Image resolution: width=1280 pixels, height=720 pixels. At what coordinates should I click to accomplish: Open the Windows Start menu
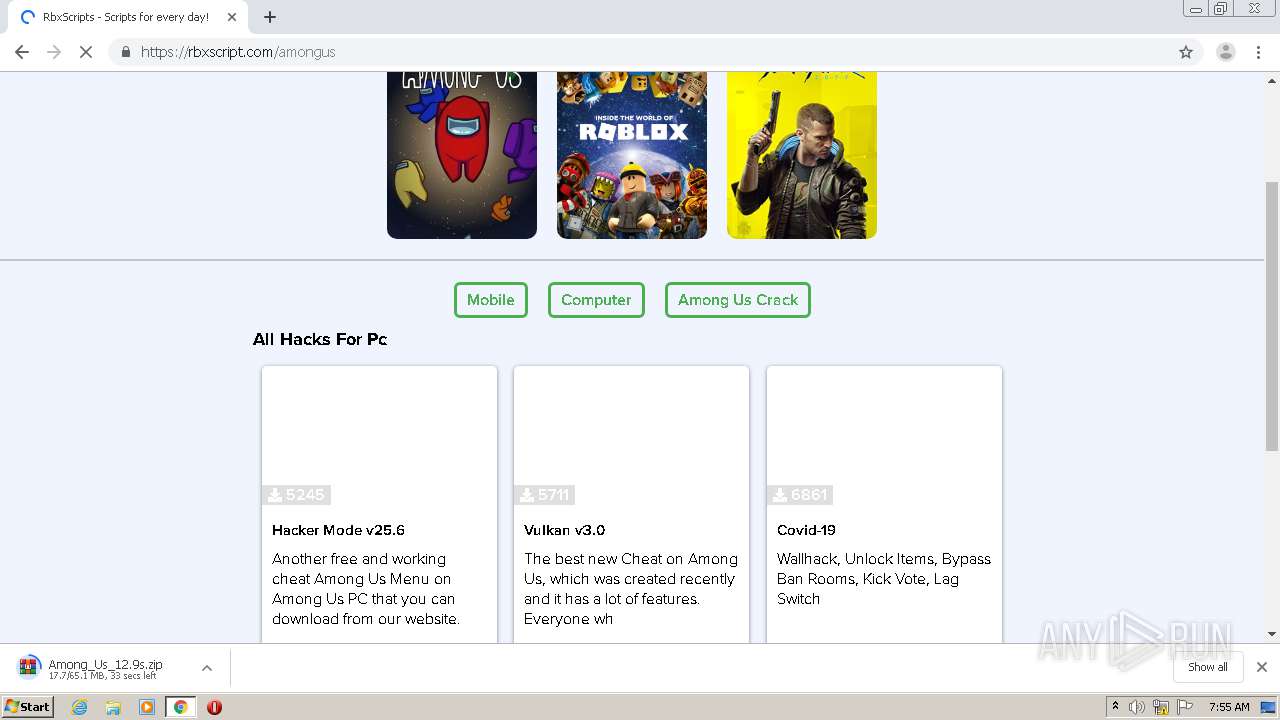[27, 706]
